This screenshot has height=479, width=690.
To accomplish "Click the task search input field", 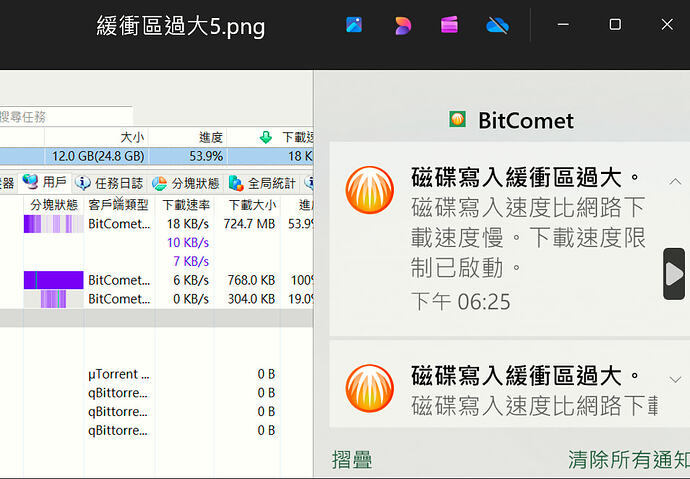I will tap(66, 117).
